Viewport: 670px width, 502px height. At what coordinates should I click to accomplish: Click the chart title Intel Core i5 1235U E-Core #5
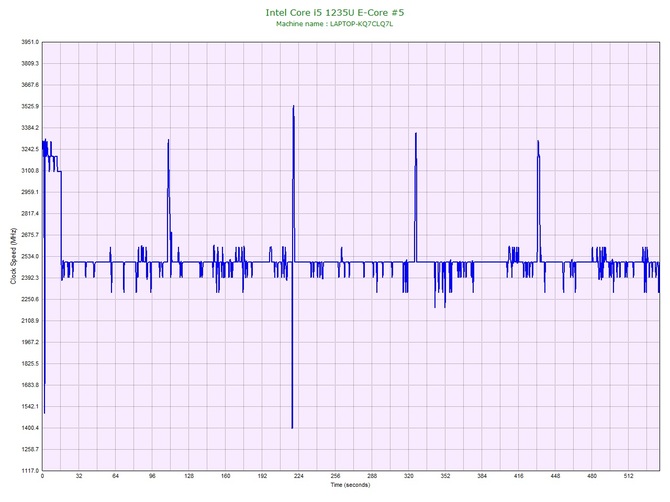[x=335, y=12]
